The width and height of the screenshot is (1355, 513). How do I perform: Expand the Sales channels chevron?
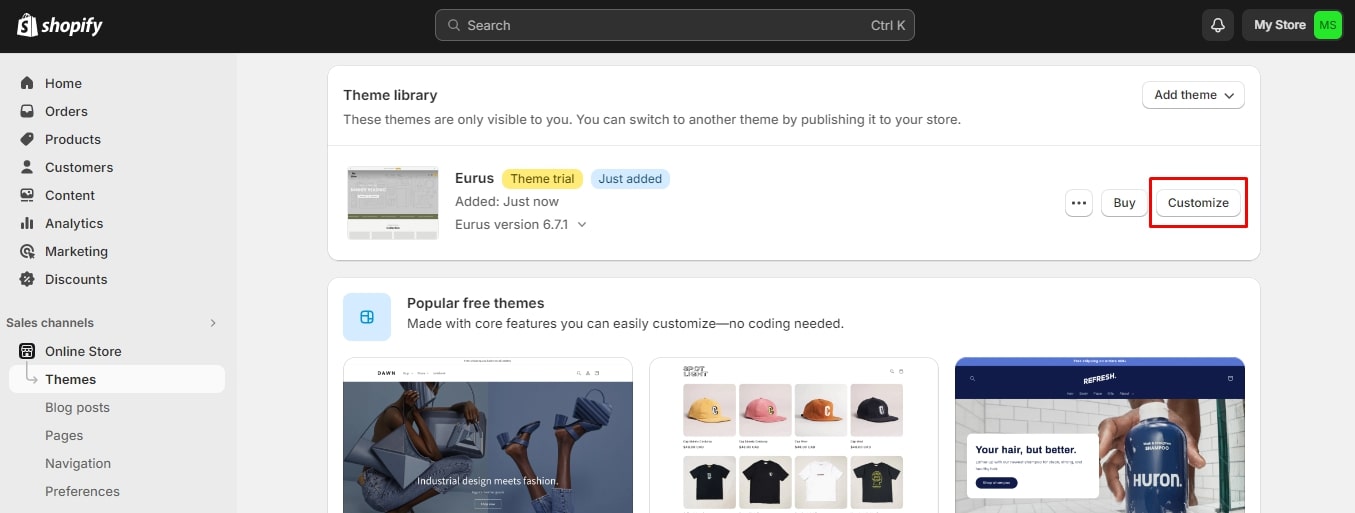point(212,323)
